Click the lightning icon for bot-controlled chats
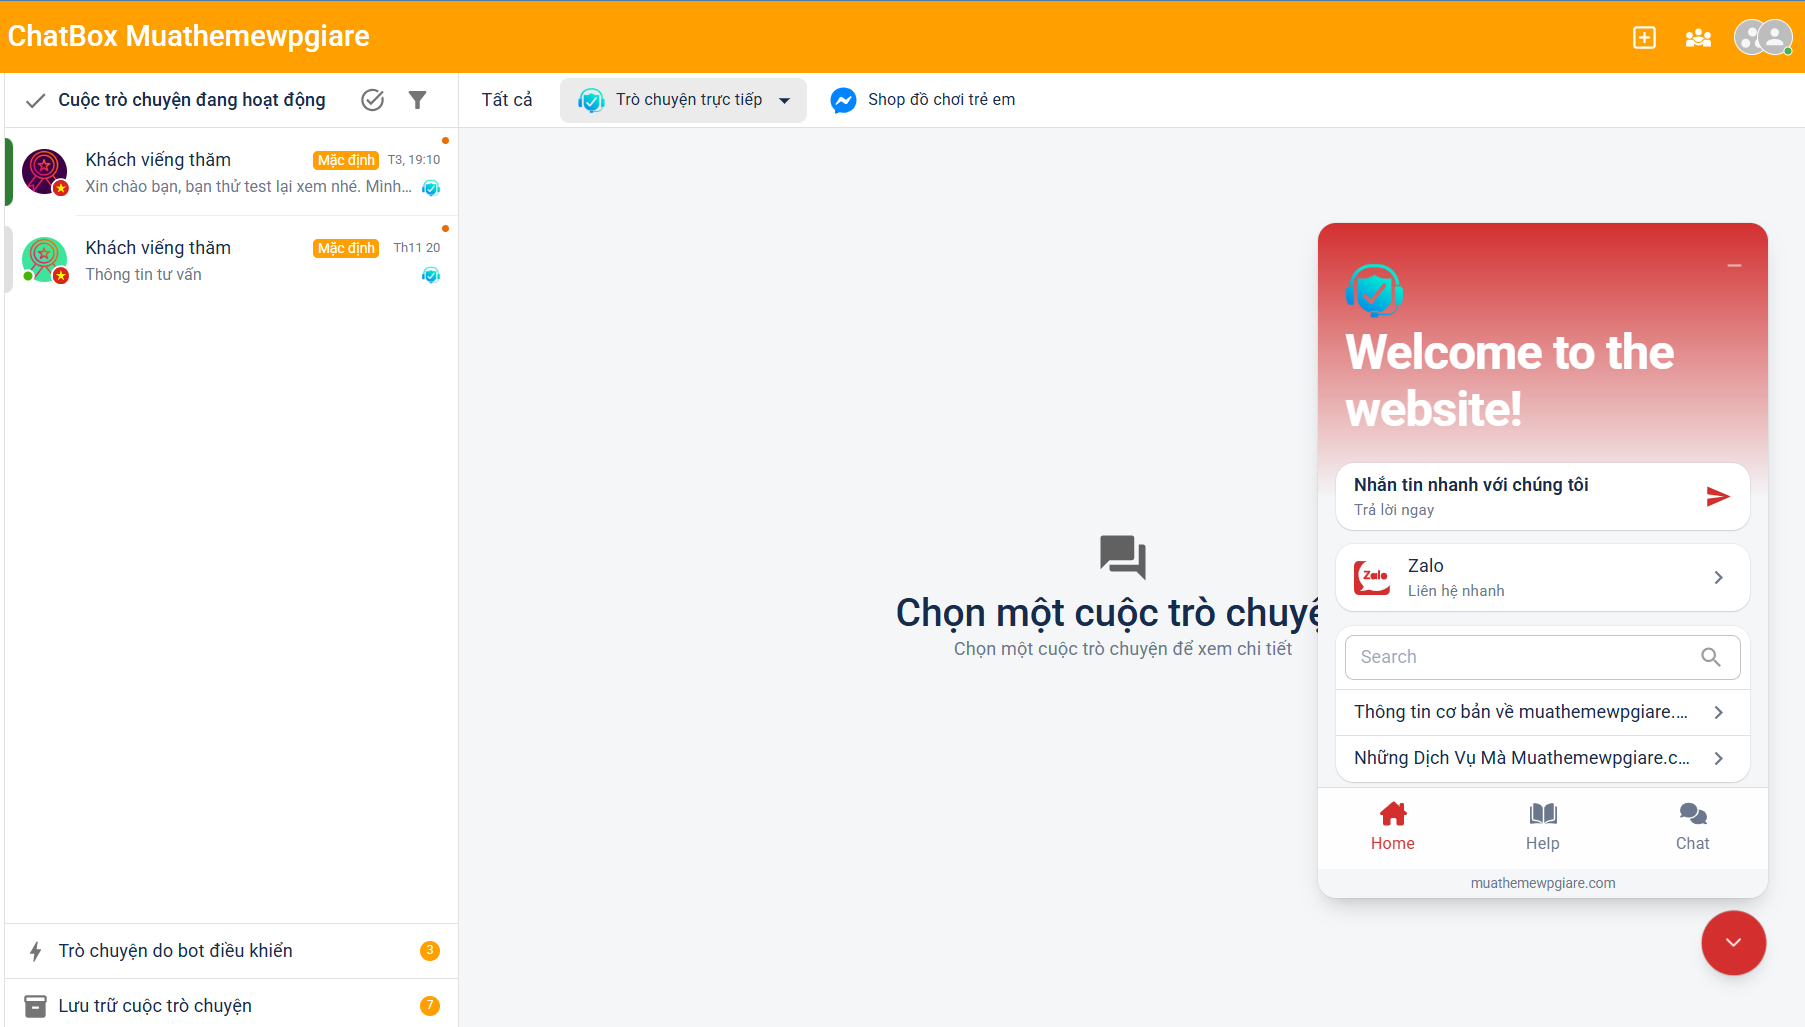 tap(36, 950)
